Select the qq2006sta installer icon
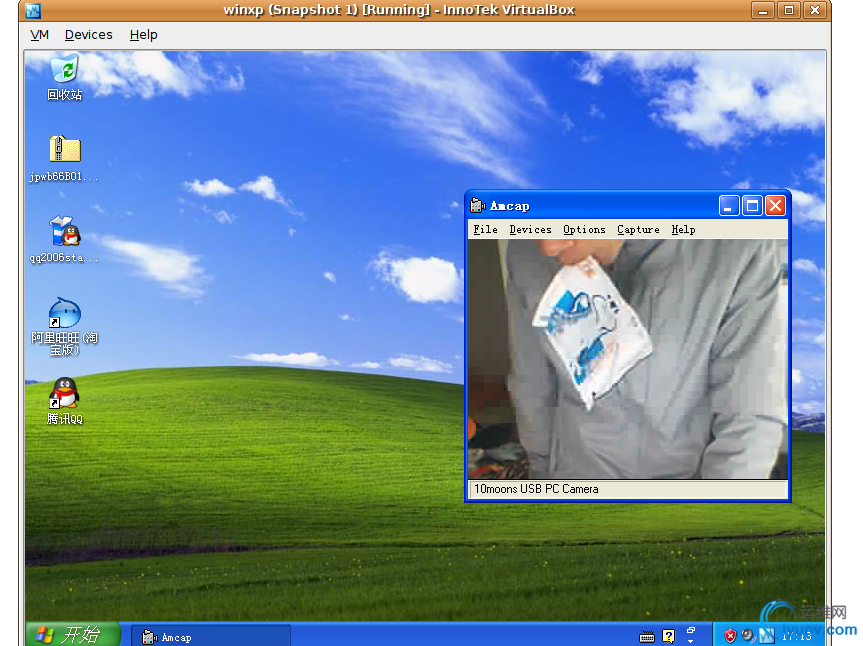Viewport: 863px width, 646px height. [x=65, y=231]
